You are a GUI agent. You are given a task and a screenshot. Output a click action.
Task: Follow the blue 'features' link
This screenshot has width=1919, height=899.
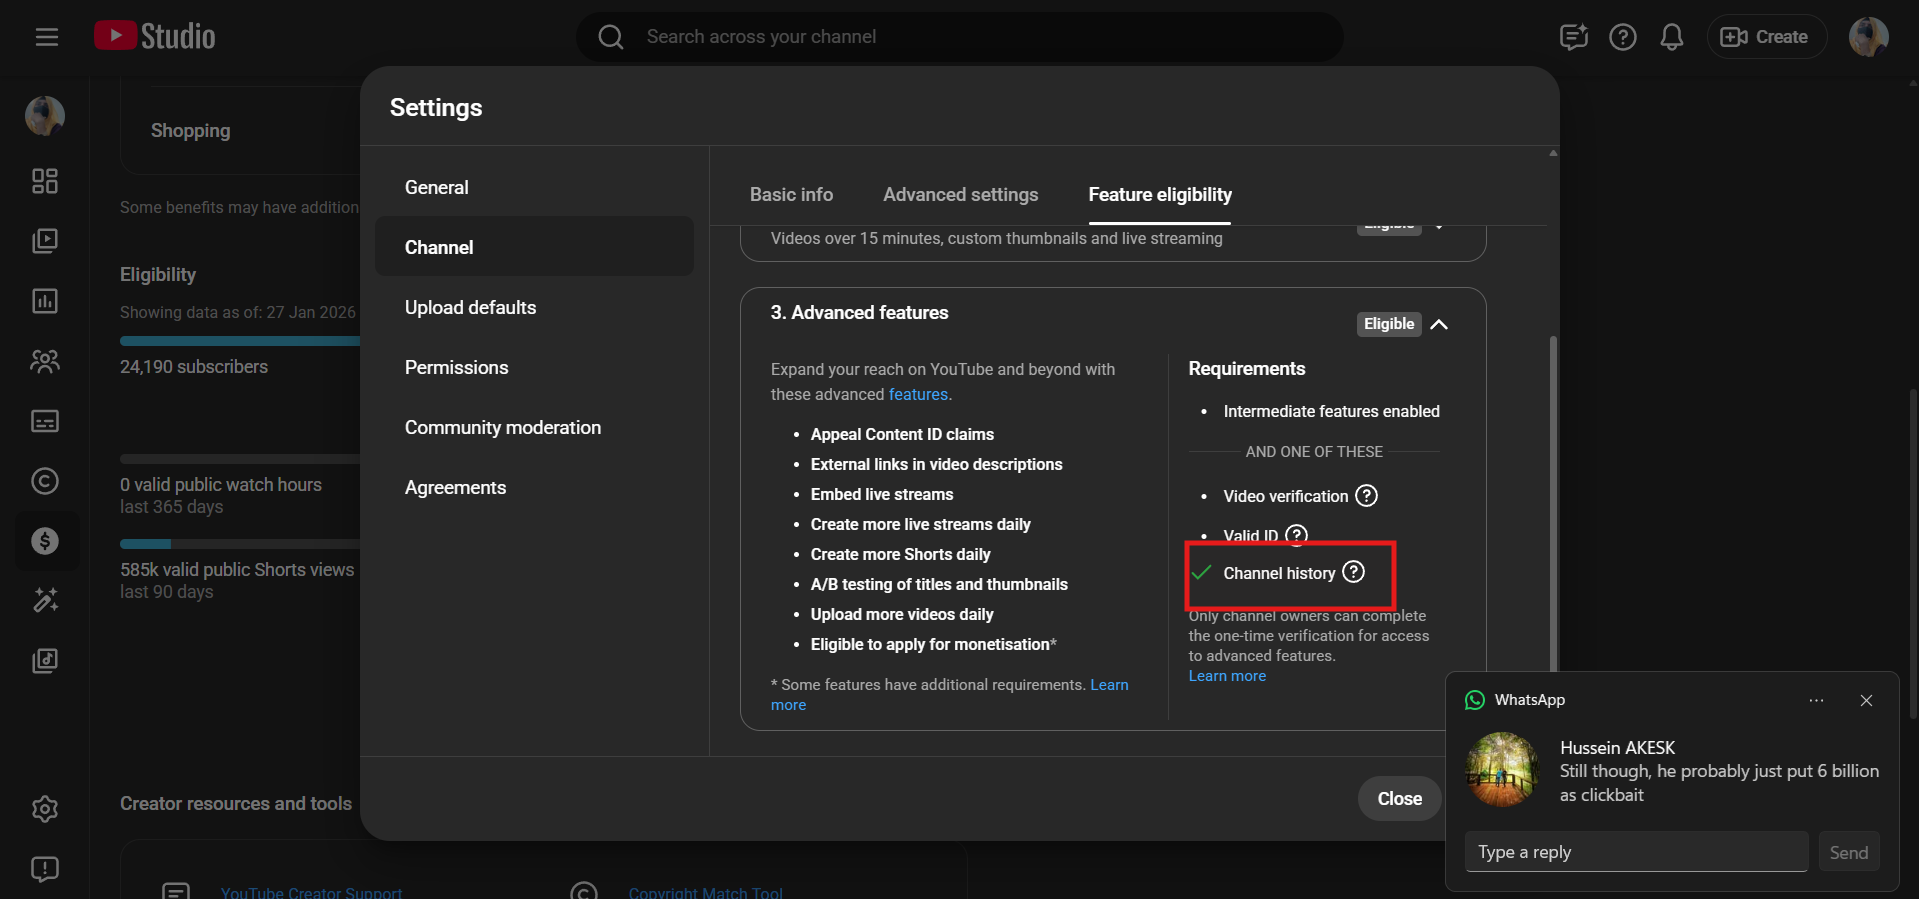tap(918, 395)
